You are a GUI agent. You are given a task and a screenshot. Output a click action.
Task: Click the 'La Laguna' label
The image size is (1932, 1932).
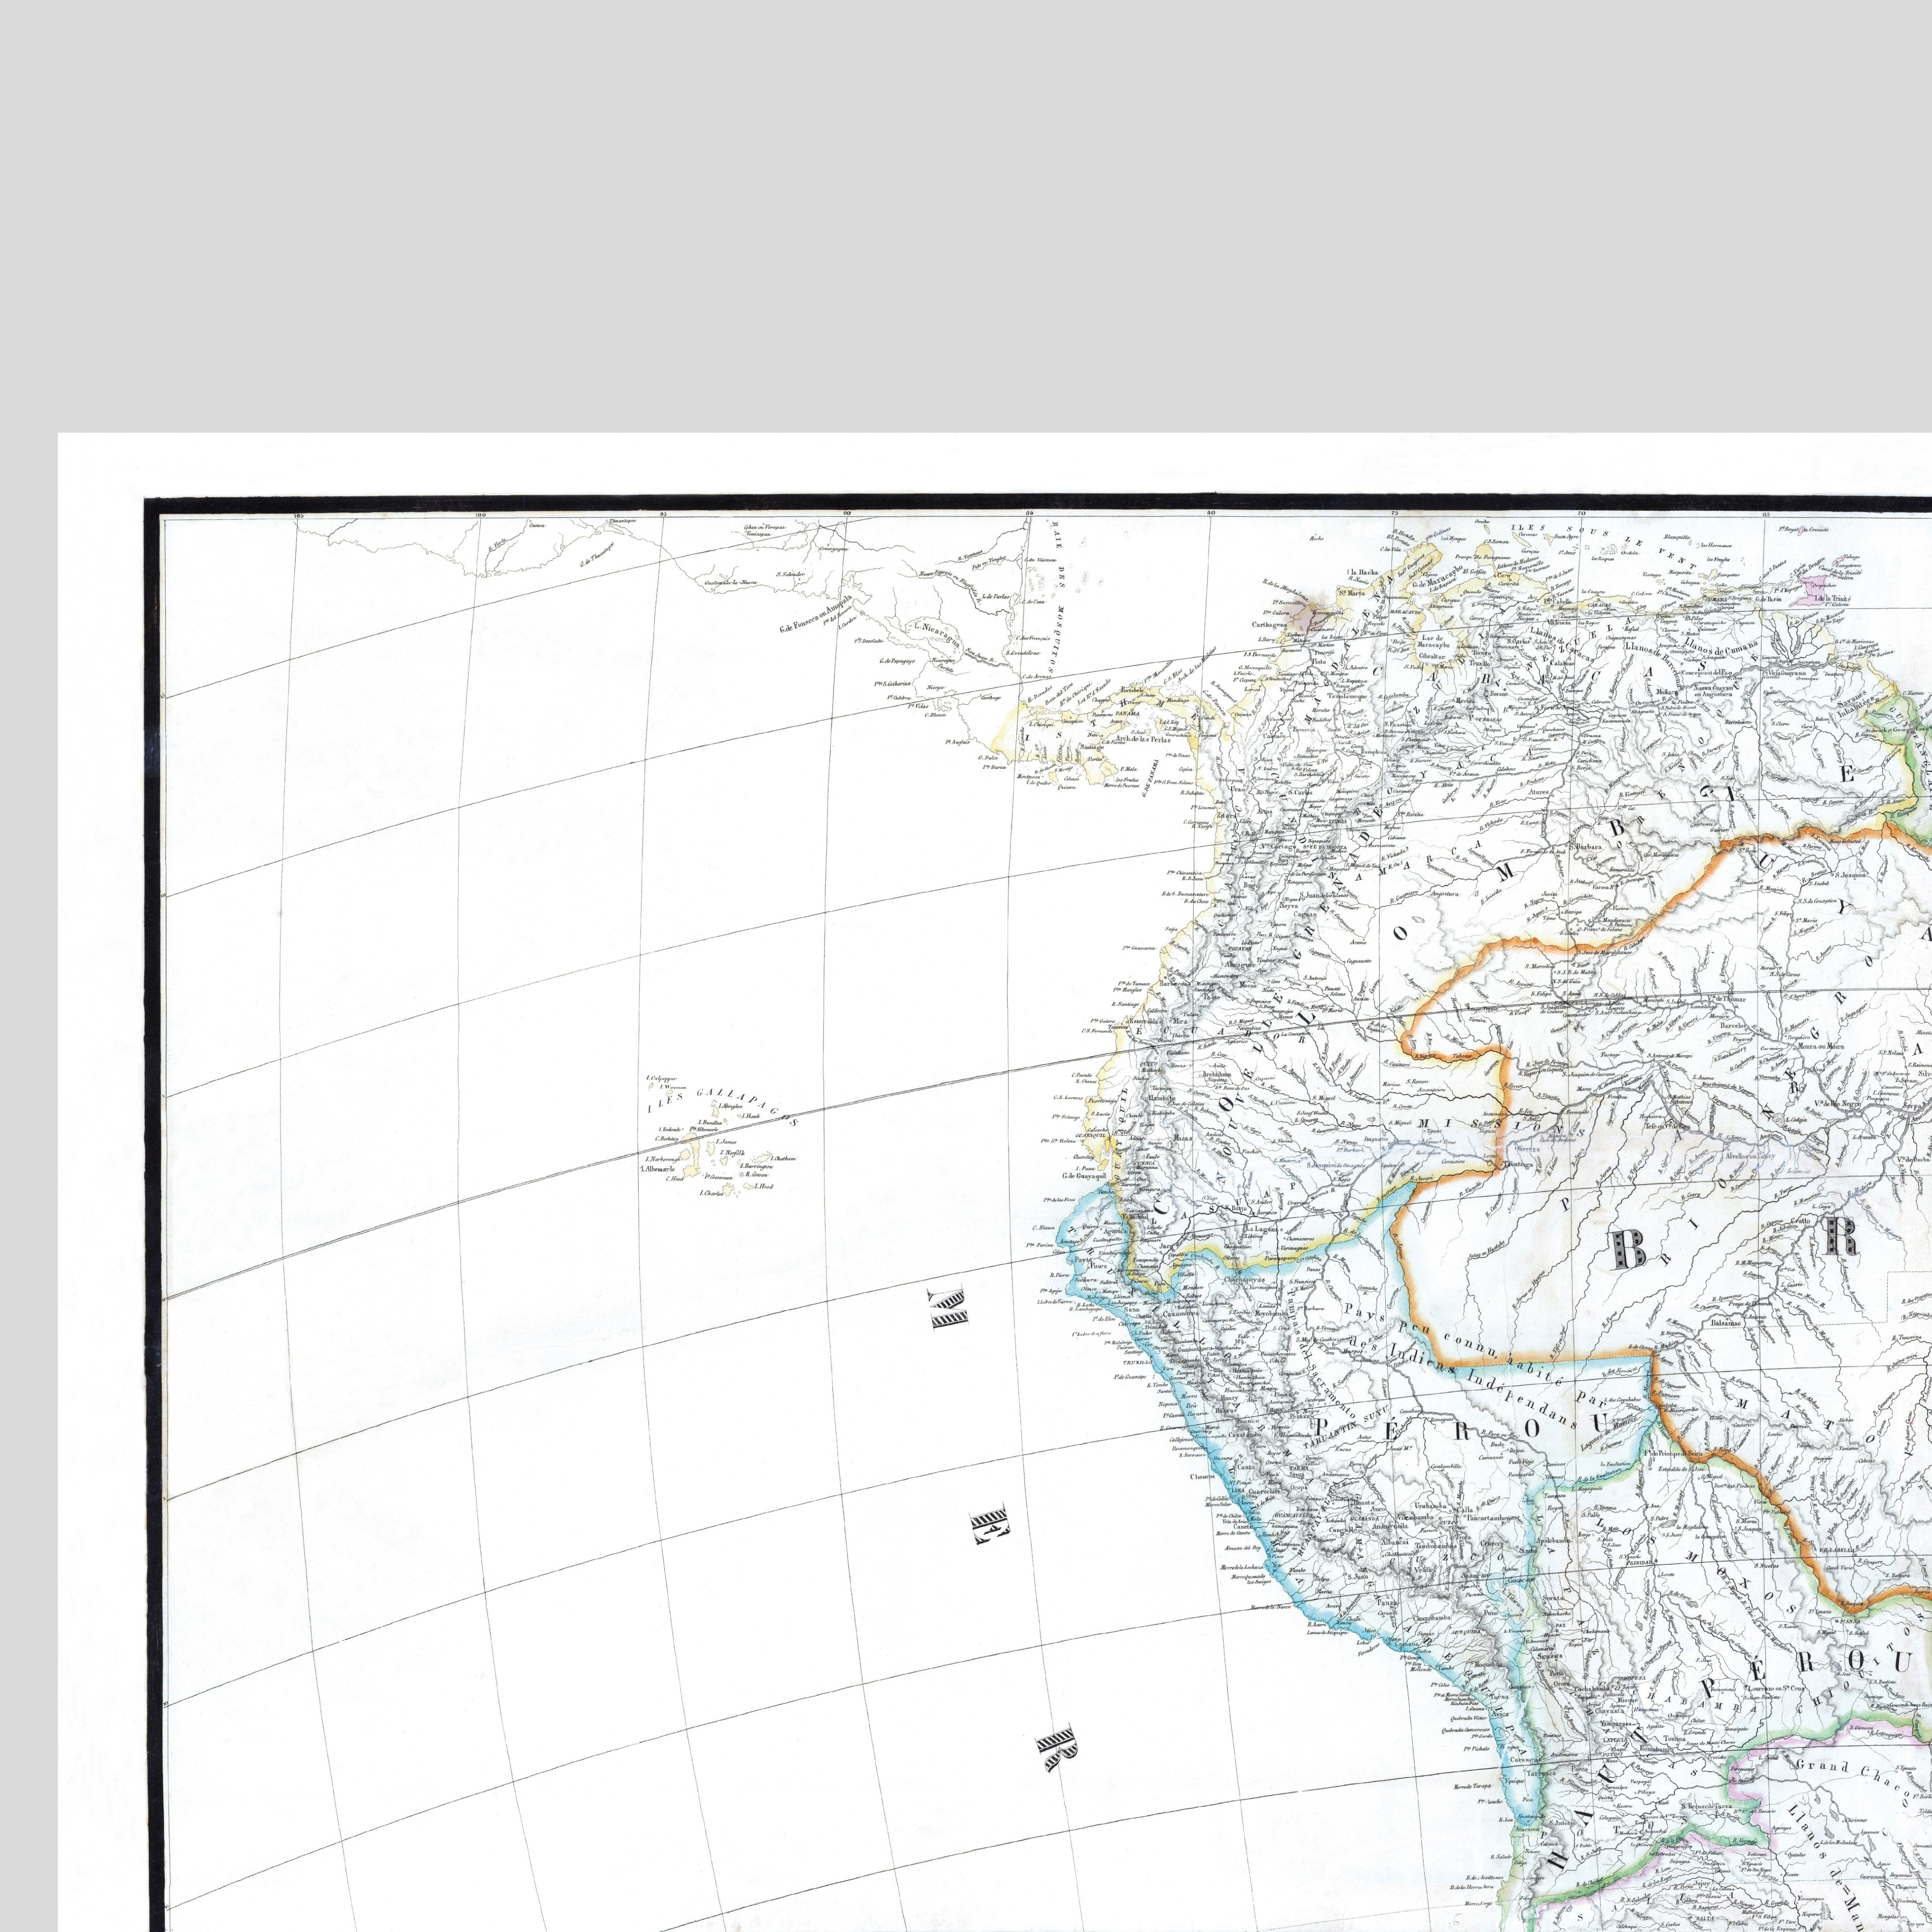pos(1262,1230)
